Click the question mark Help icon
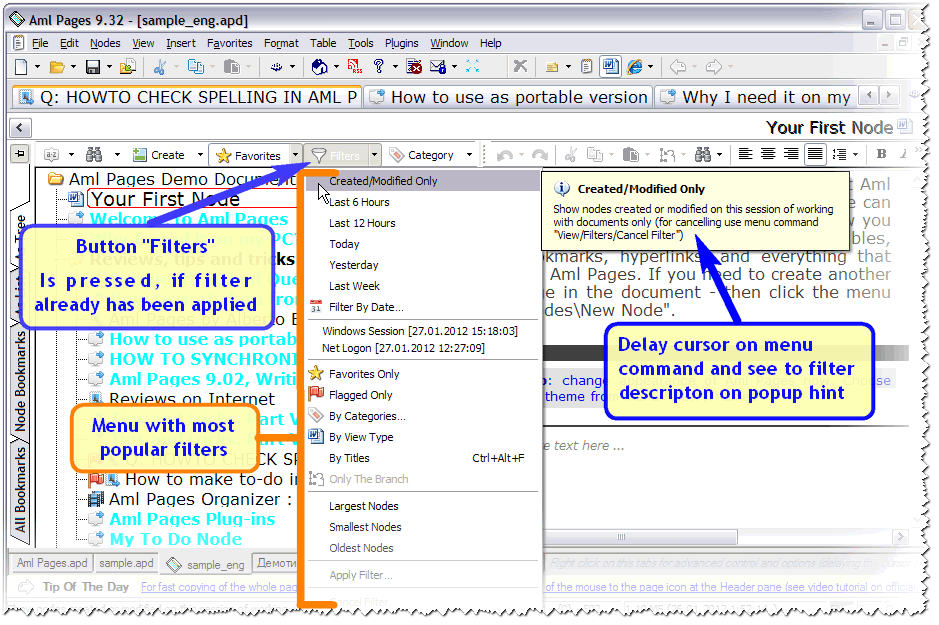Image resolution: width=939 pixels, height=625 pixels. pos(378,66)
